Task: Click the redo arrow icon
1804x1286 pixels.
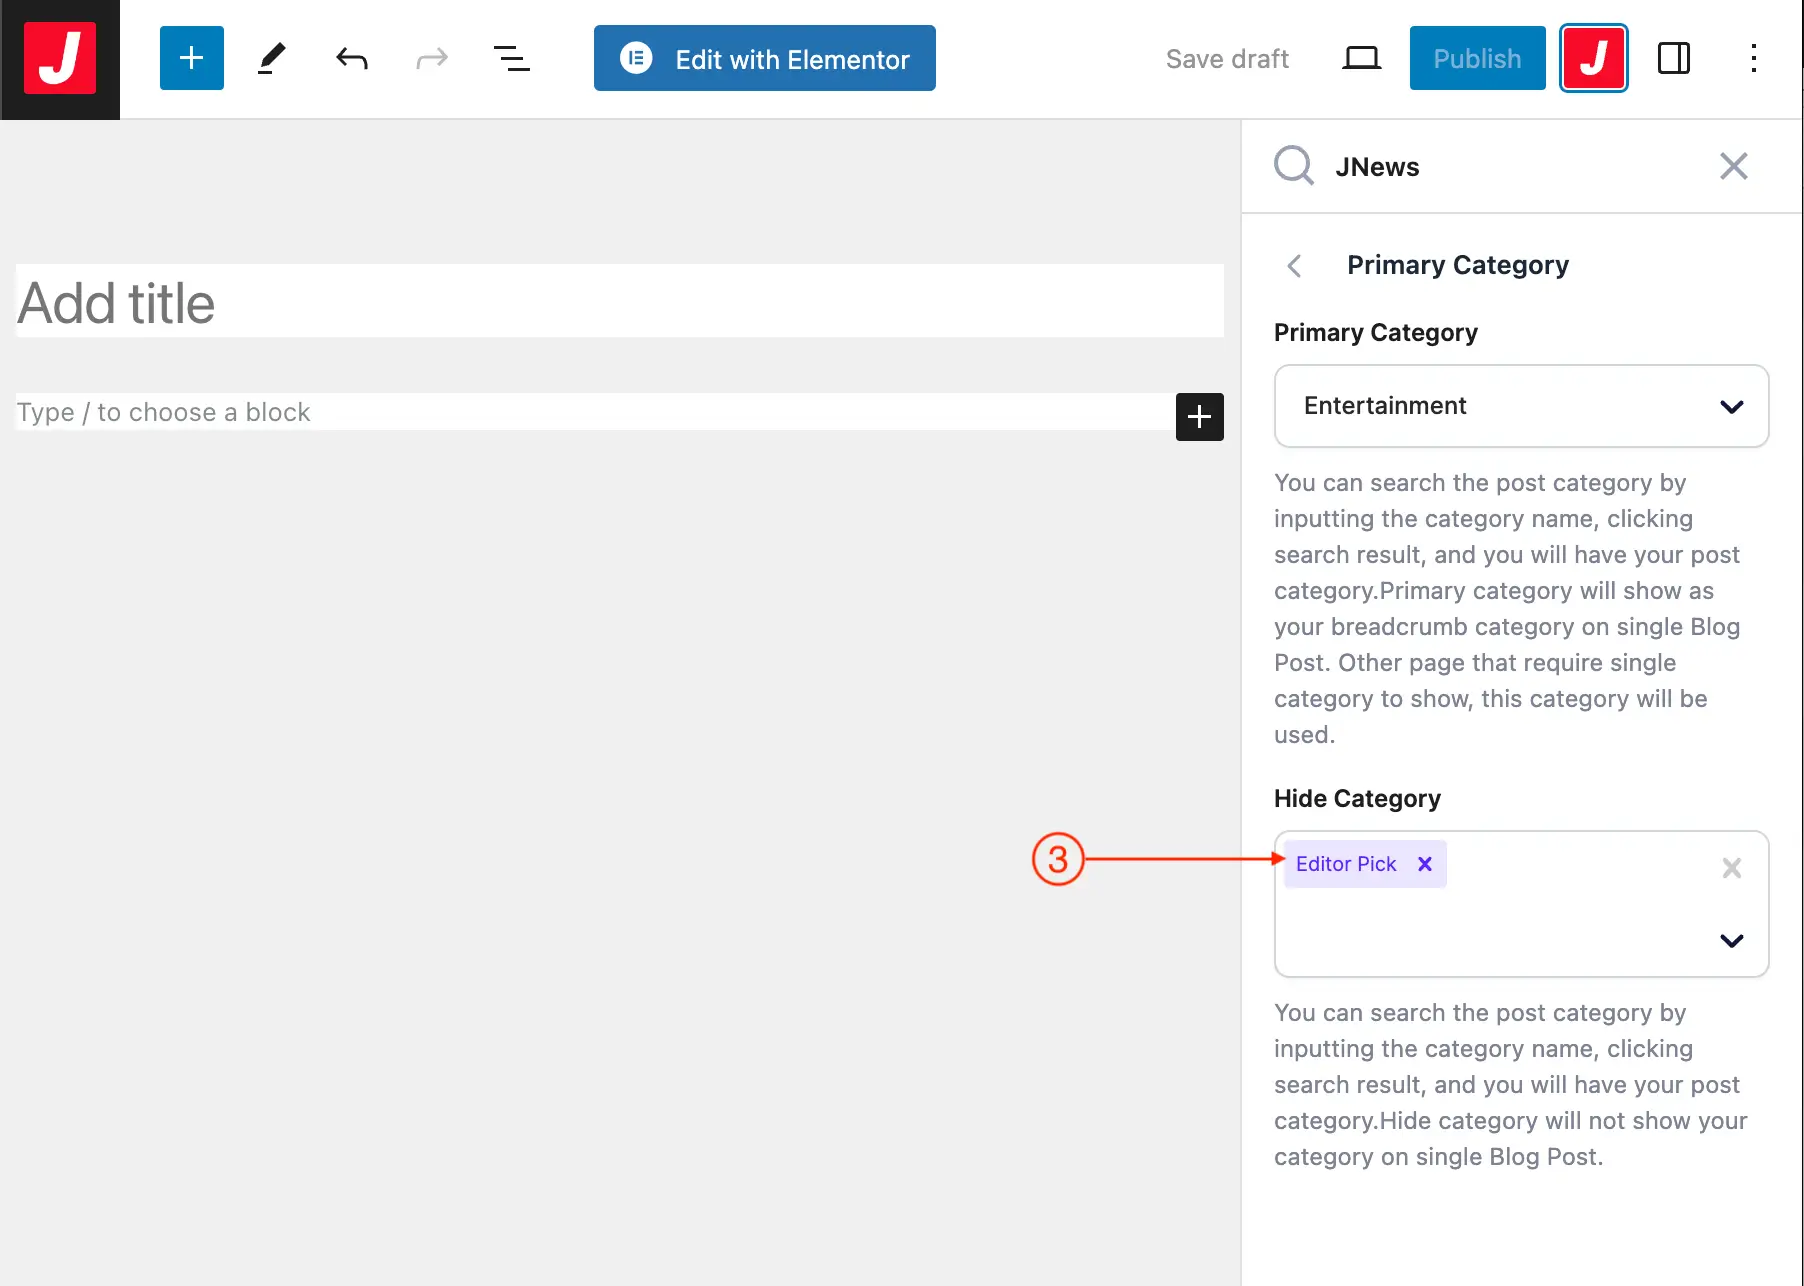Action: coord(431,59)
